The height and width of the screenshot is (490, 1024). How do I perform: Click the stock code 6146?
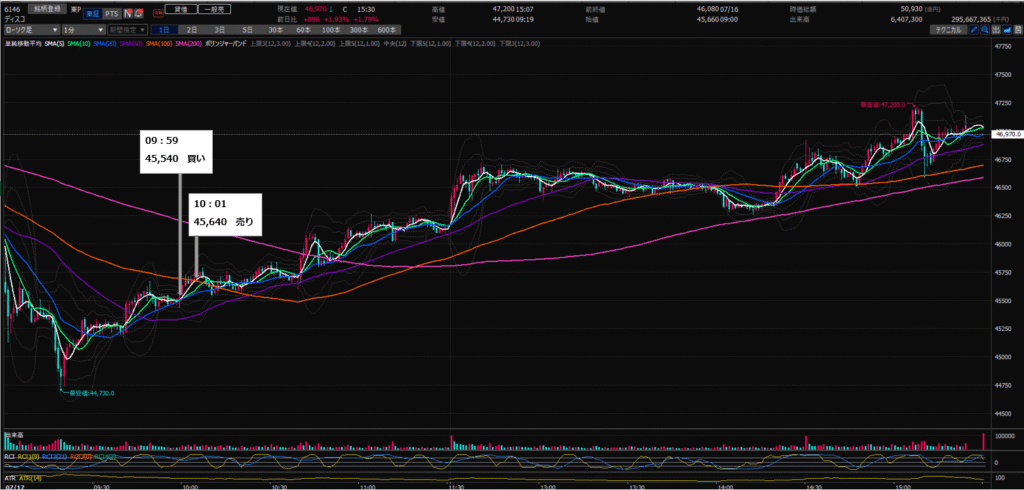[10, 10]
